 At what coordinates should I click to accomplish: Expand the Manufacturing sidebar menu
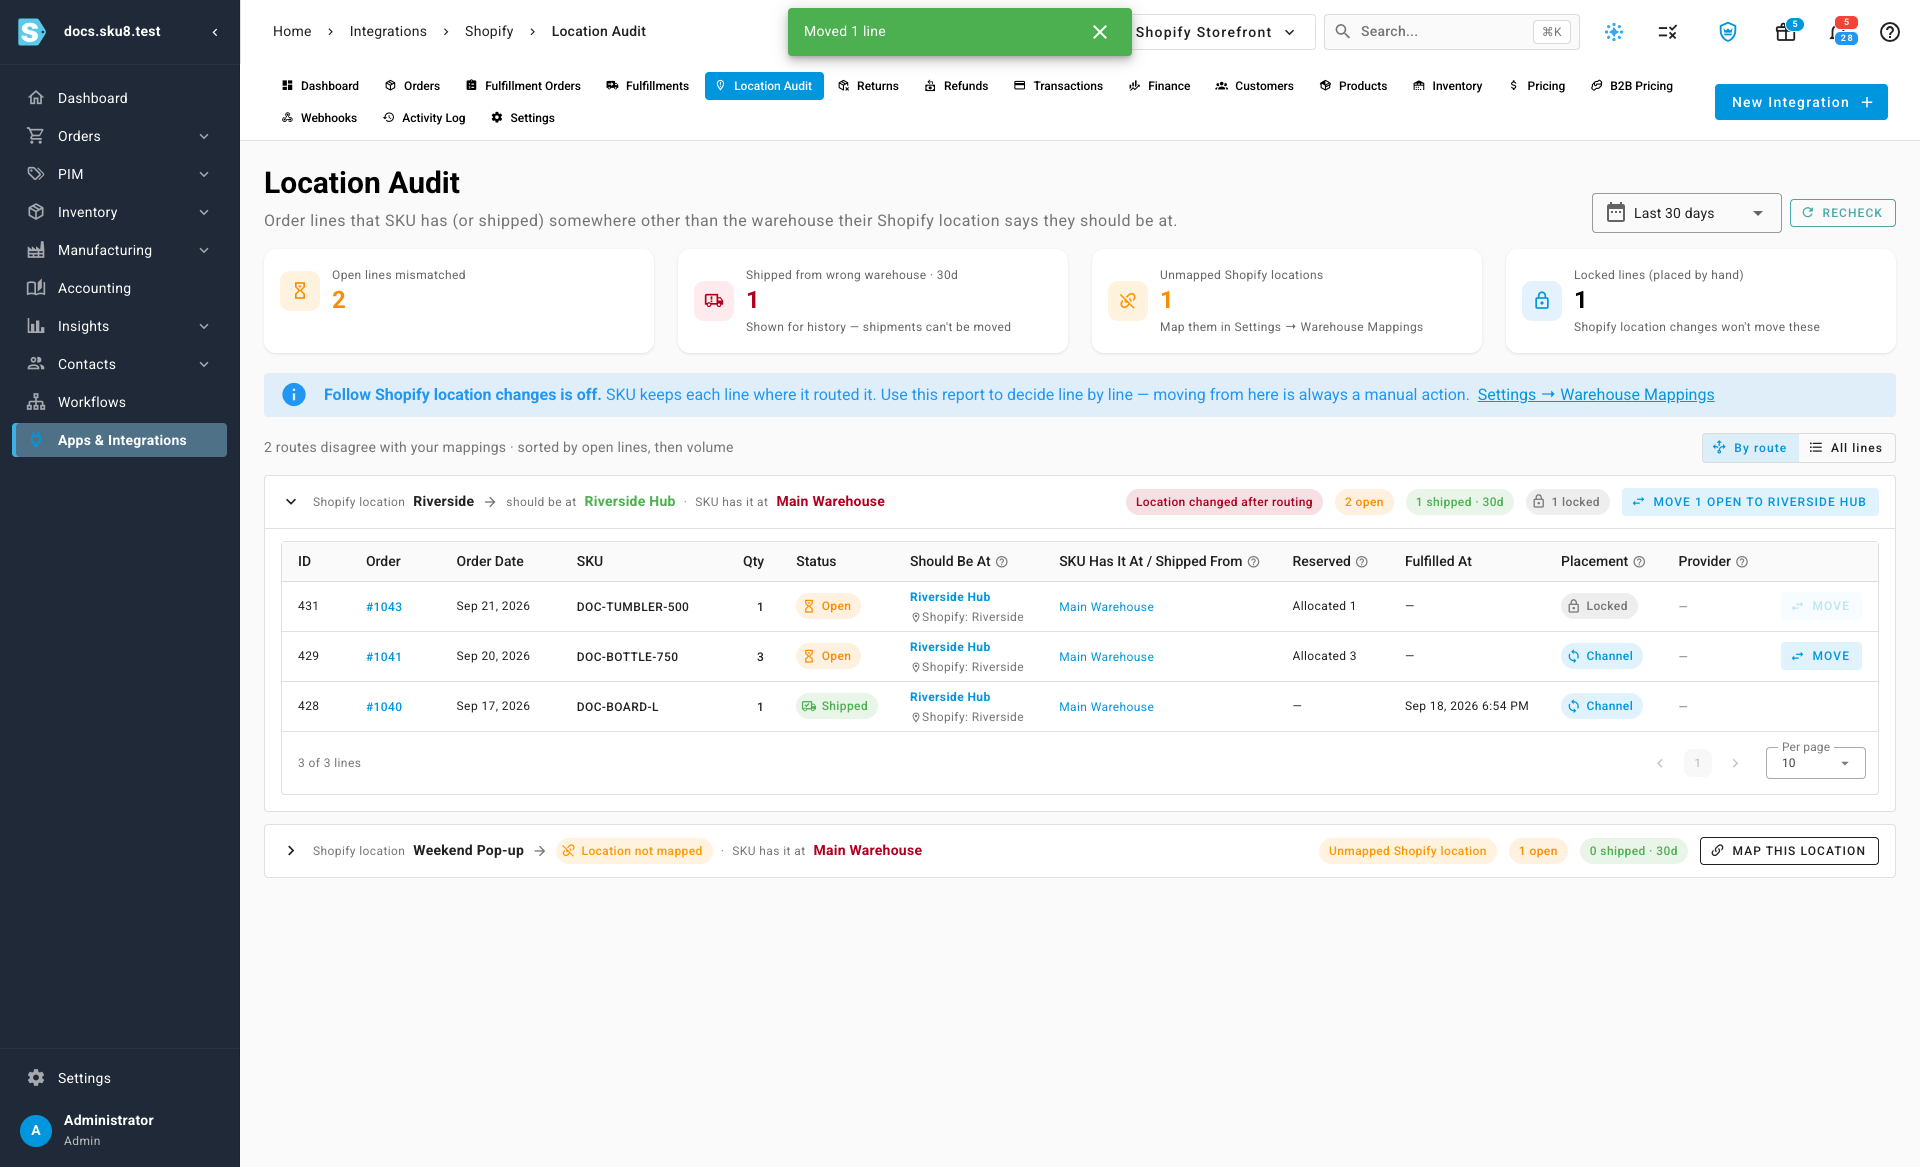[x=120, y=250]
